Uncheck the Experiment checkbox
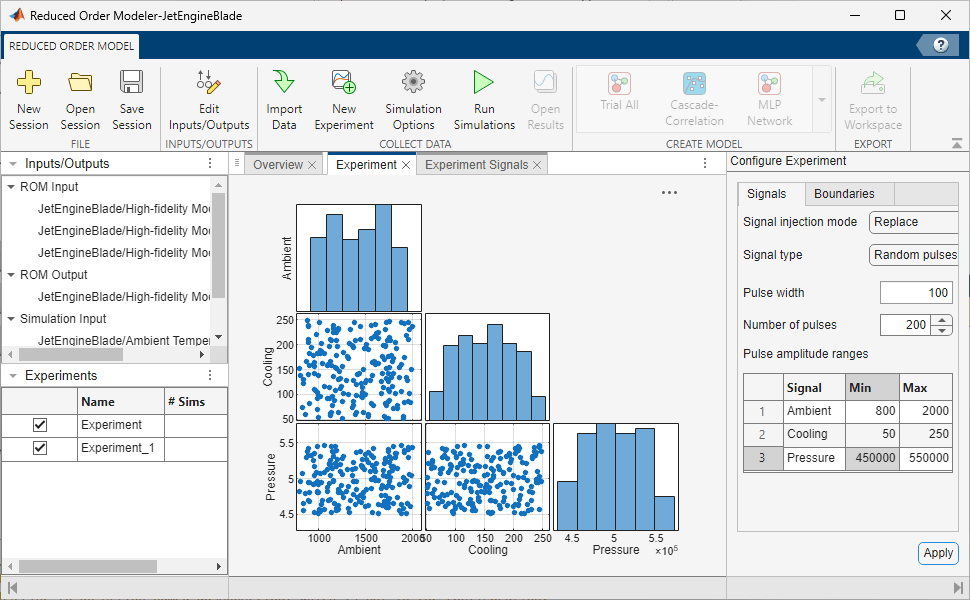 click(x=38, y=424)
